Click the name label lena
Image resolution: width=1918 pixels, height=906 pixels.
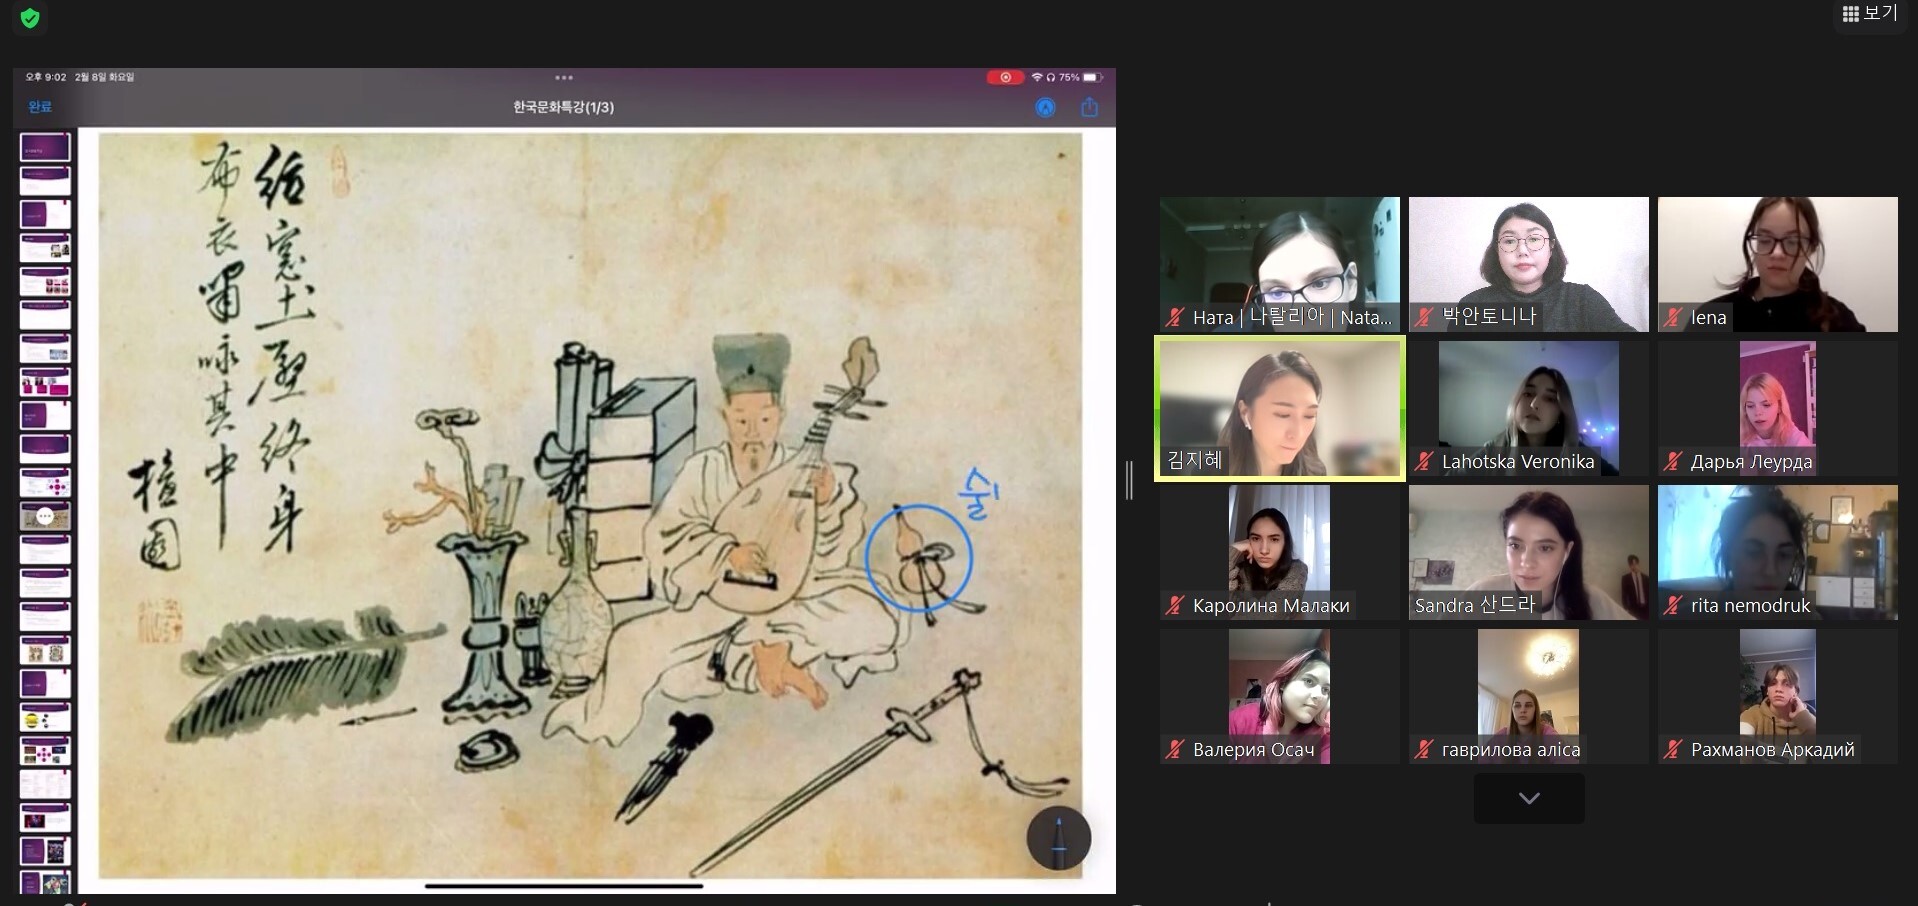click(1709, 318)
